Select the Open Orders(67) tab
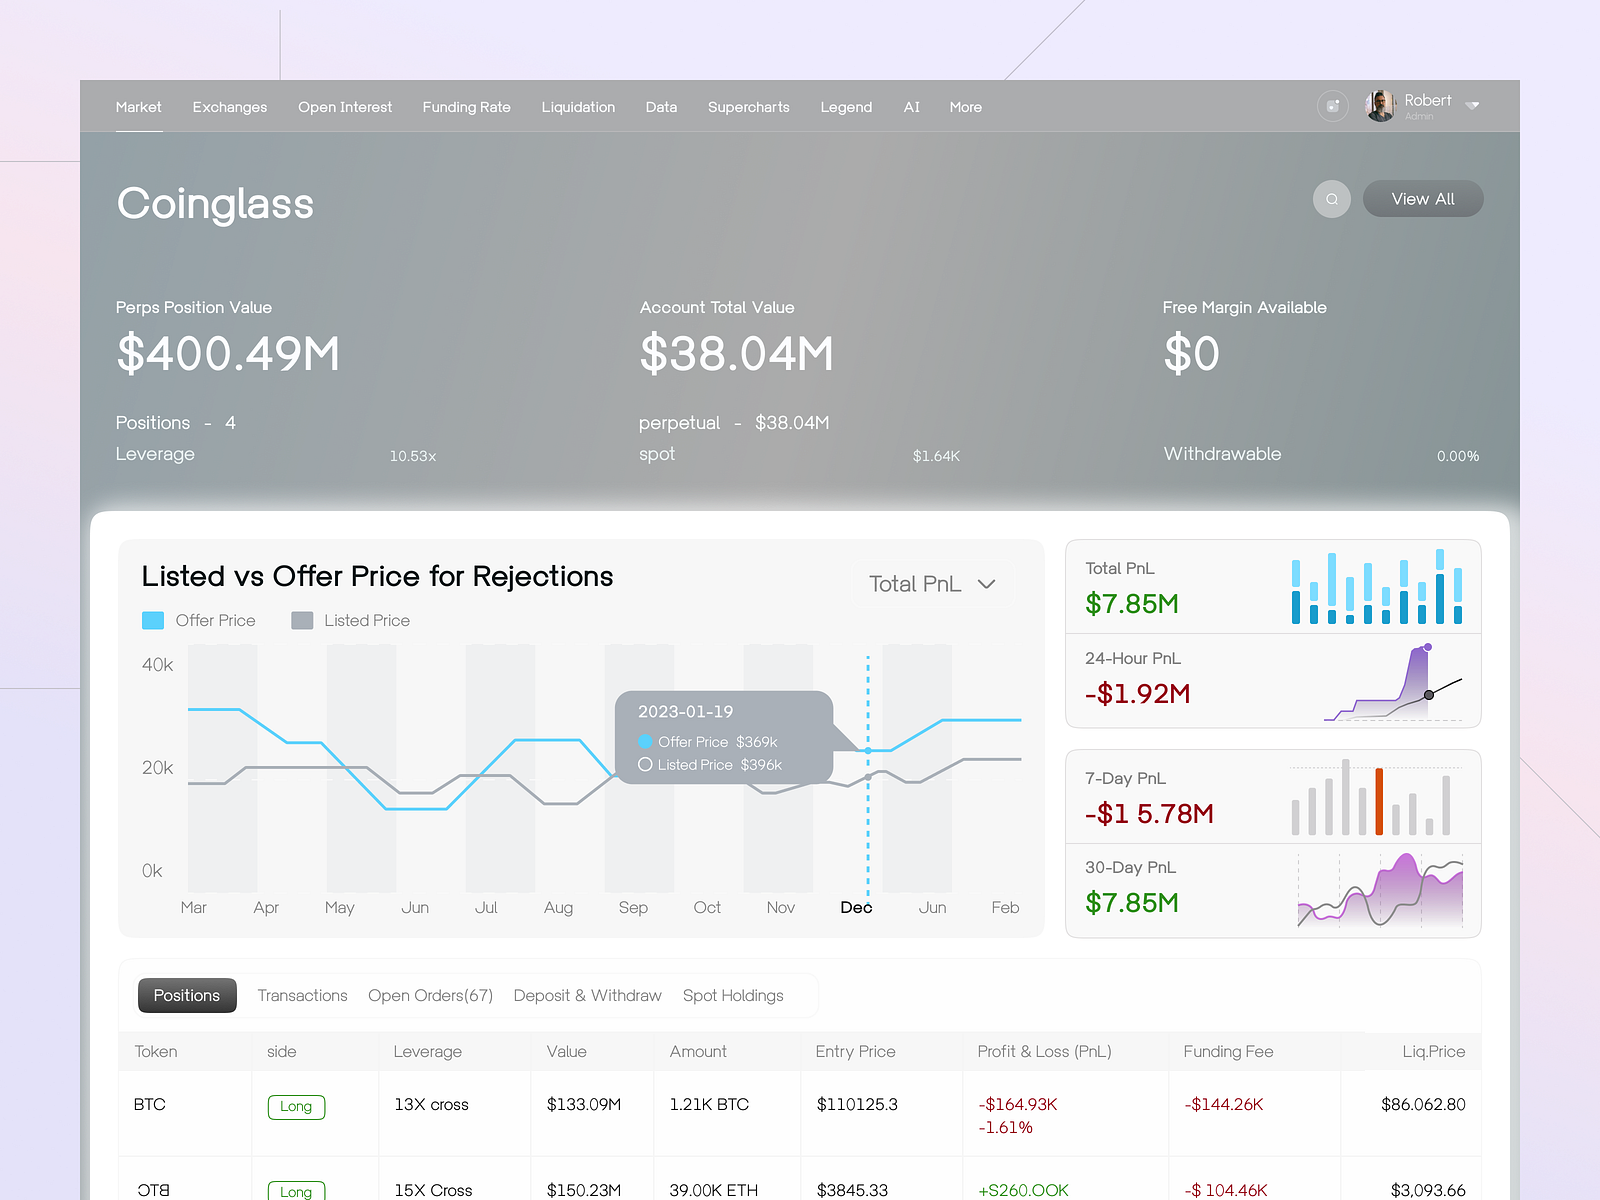Image resolution: width=1600 pixels, height=1200 pixels. coord(430,995)
